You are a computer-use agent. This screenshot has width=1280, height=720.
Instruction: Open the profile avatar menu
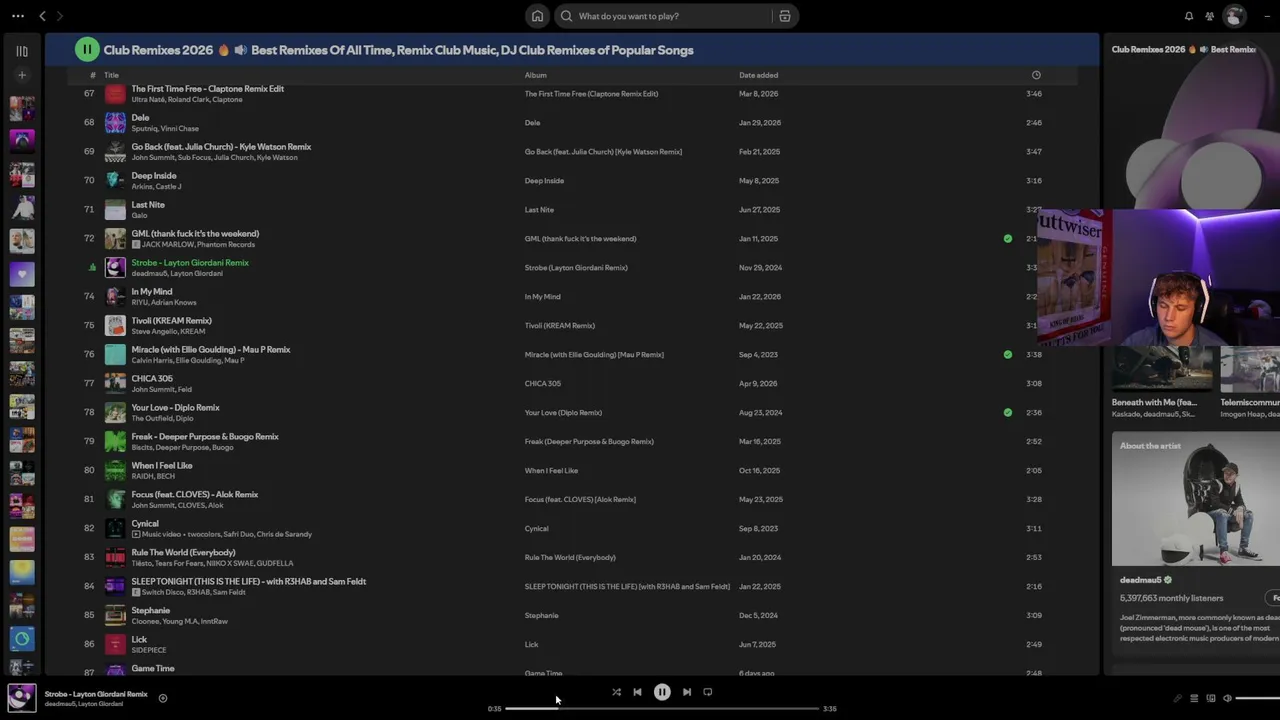1235,16
